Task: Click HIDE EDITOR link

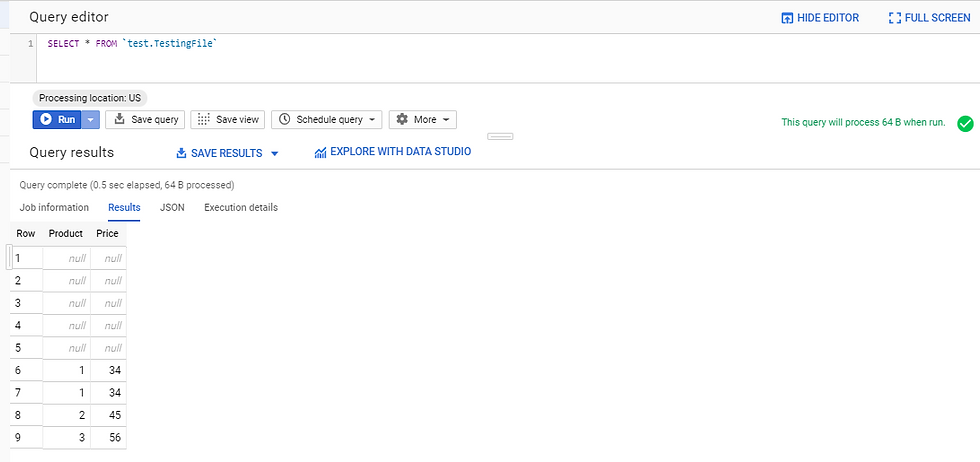Action: 820,18
